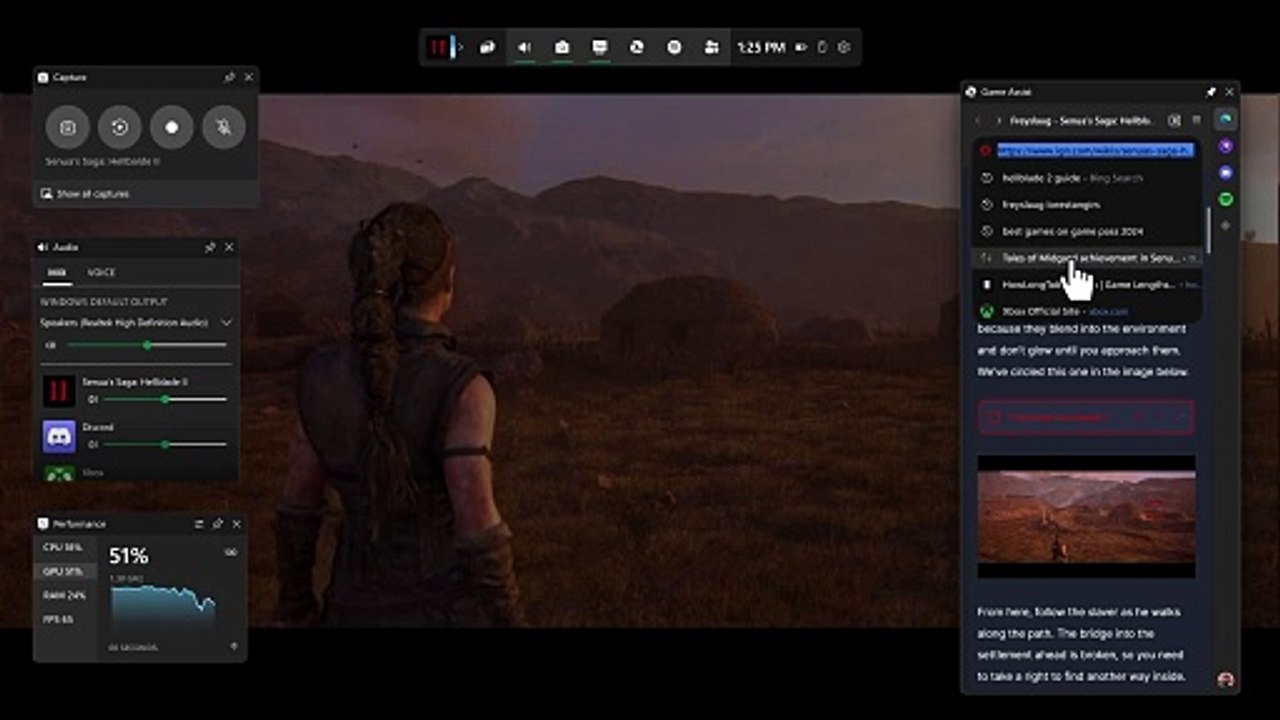Viewport: 1280px width, 720px height.
Task: Select RAM metric in Performance widget
Action: pyautogui.click(x=63, y=595)
